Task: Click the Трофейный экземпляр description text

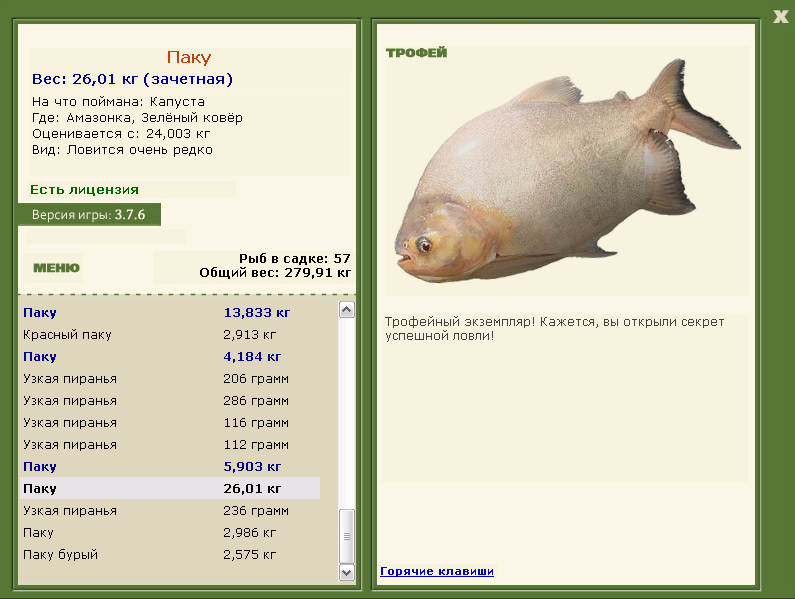Action: tap(555, 329)
